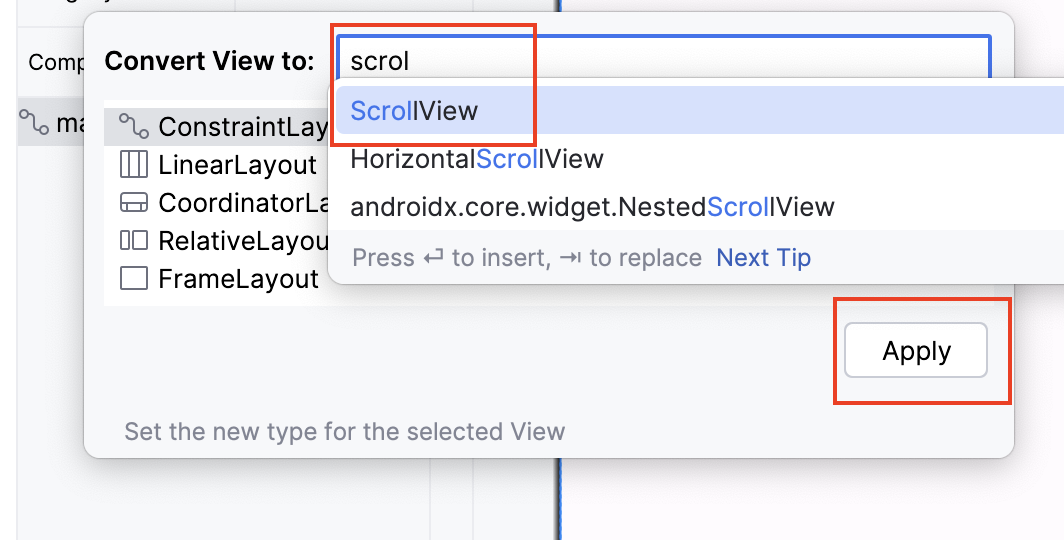
Task: Focus the Convert View to text field
Action: [664, 61]
